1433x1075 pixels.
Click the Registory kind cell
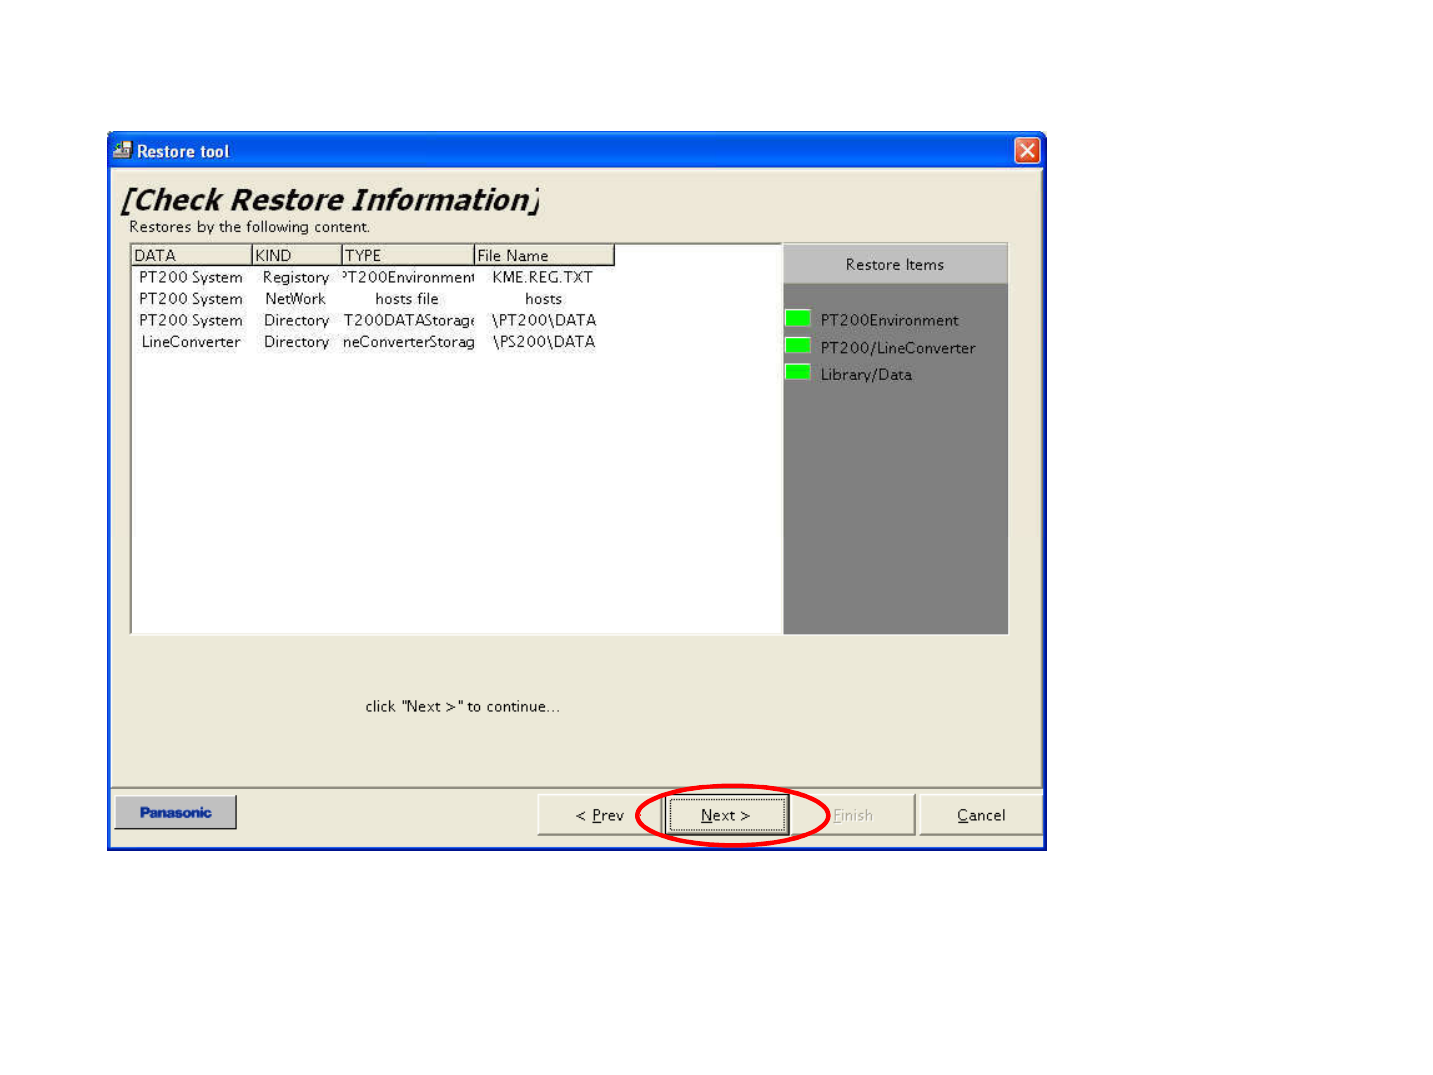[x=296, y=277]
